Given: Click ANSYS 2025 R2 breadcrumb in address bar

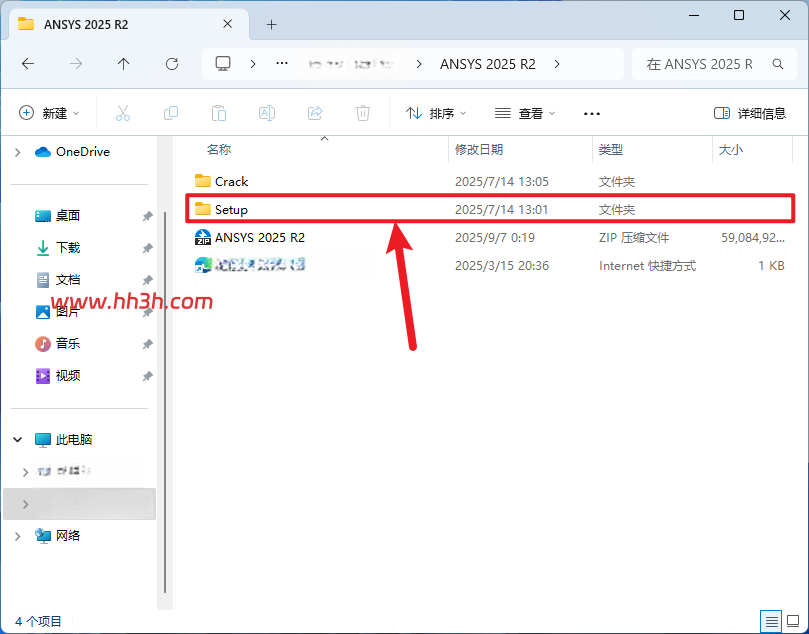Looking at the screenshot, I should pos(488,64).
